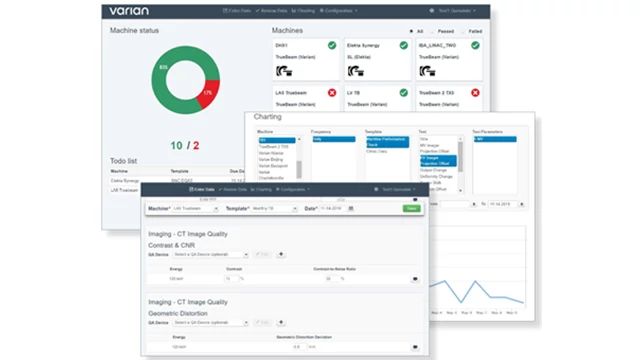Click the LAS Truebeam card title
This screenshot has height=360, width=640.
(x=291, y=93)
